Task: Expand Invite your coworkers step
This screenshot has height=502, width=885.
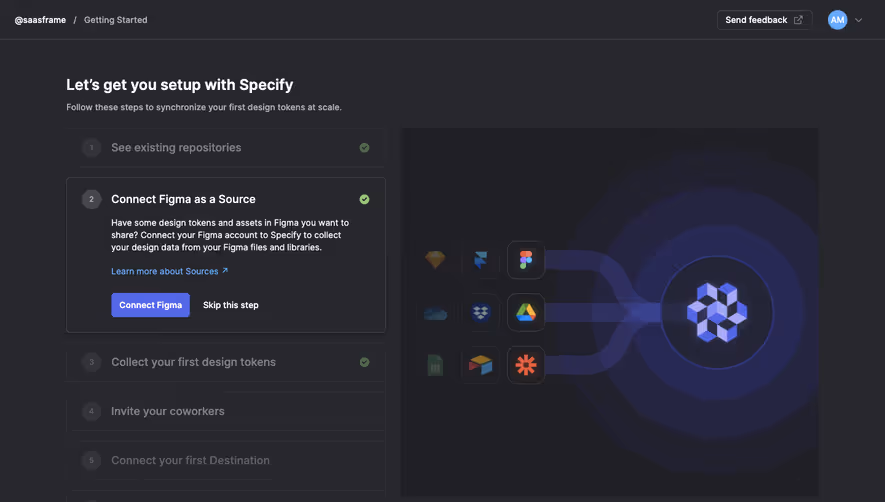Action: 226,411
